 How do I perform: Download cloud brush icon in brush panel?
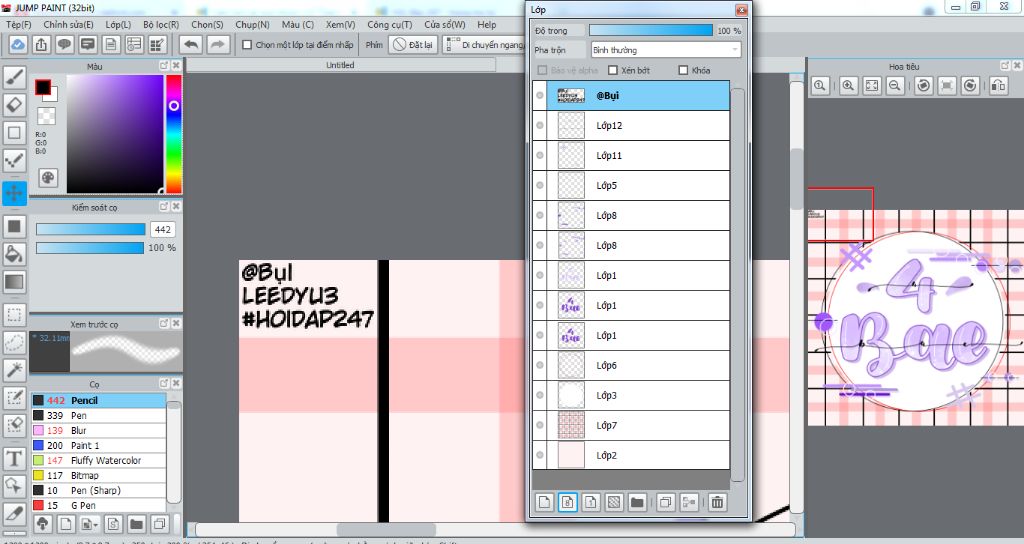point(42,524)
